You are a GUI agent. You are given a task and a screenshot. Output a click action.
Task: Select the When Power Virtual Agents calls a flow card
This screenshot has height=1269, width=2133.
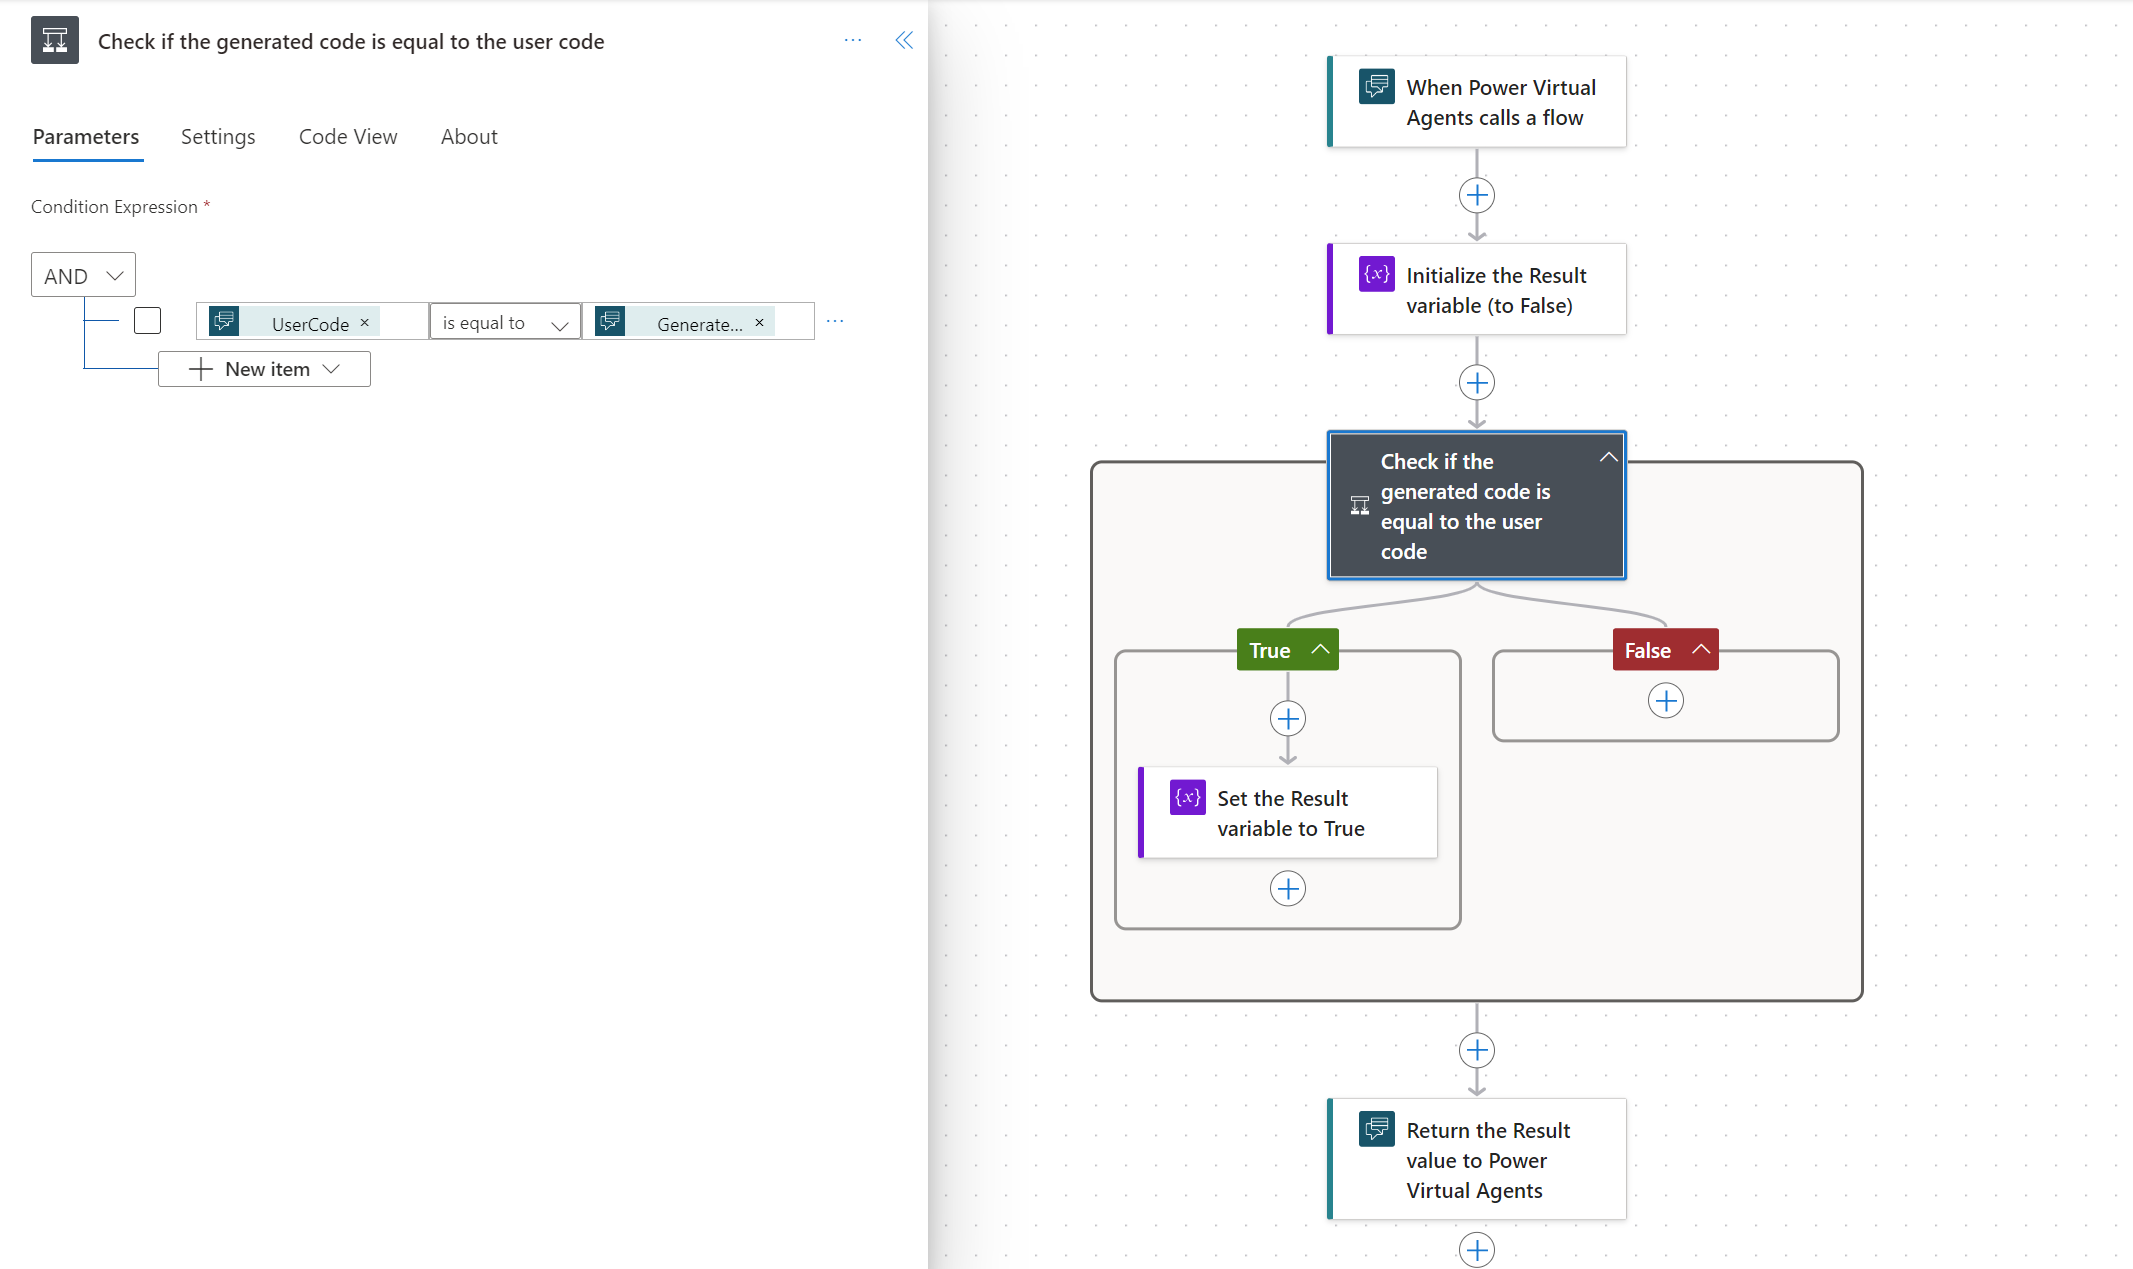pyautogui.click(x=1477, y=102)
